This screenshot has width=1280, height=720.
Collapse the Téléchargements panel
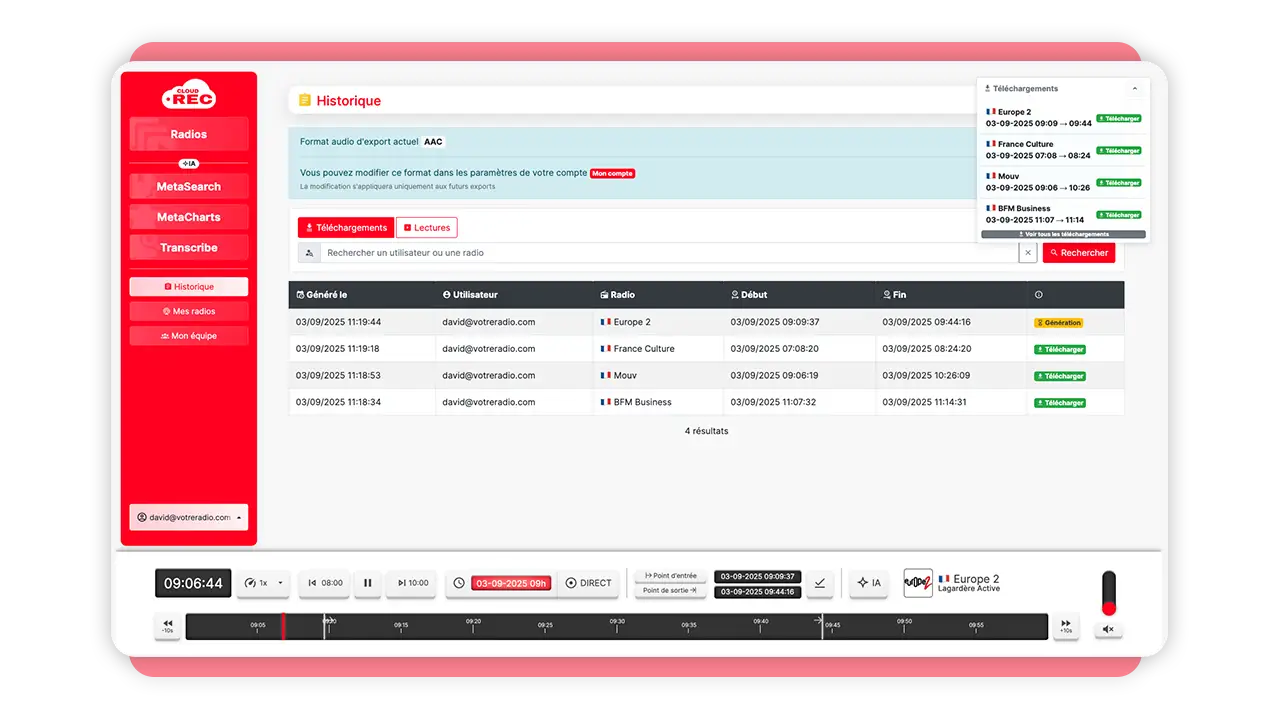pyautogui.click(x=1135, y=89)
